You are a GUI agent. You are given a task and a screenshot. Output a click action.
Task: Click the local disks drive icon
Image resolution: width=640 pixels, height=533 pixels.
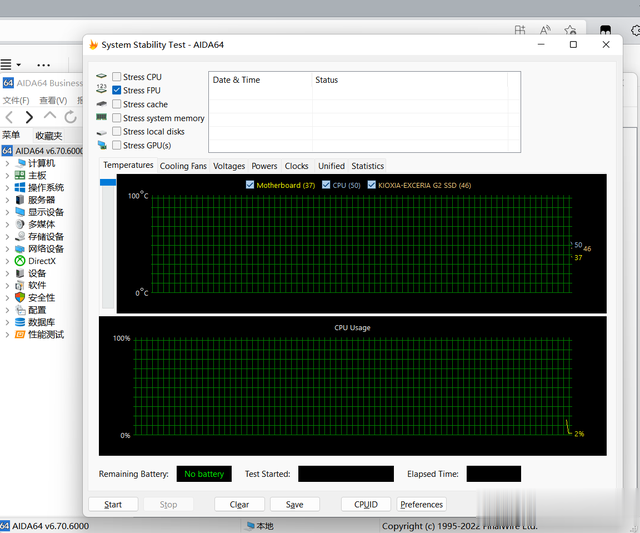[x=101, y=133]
